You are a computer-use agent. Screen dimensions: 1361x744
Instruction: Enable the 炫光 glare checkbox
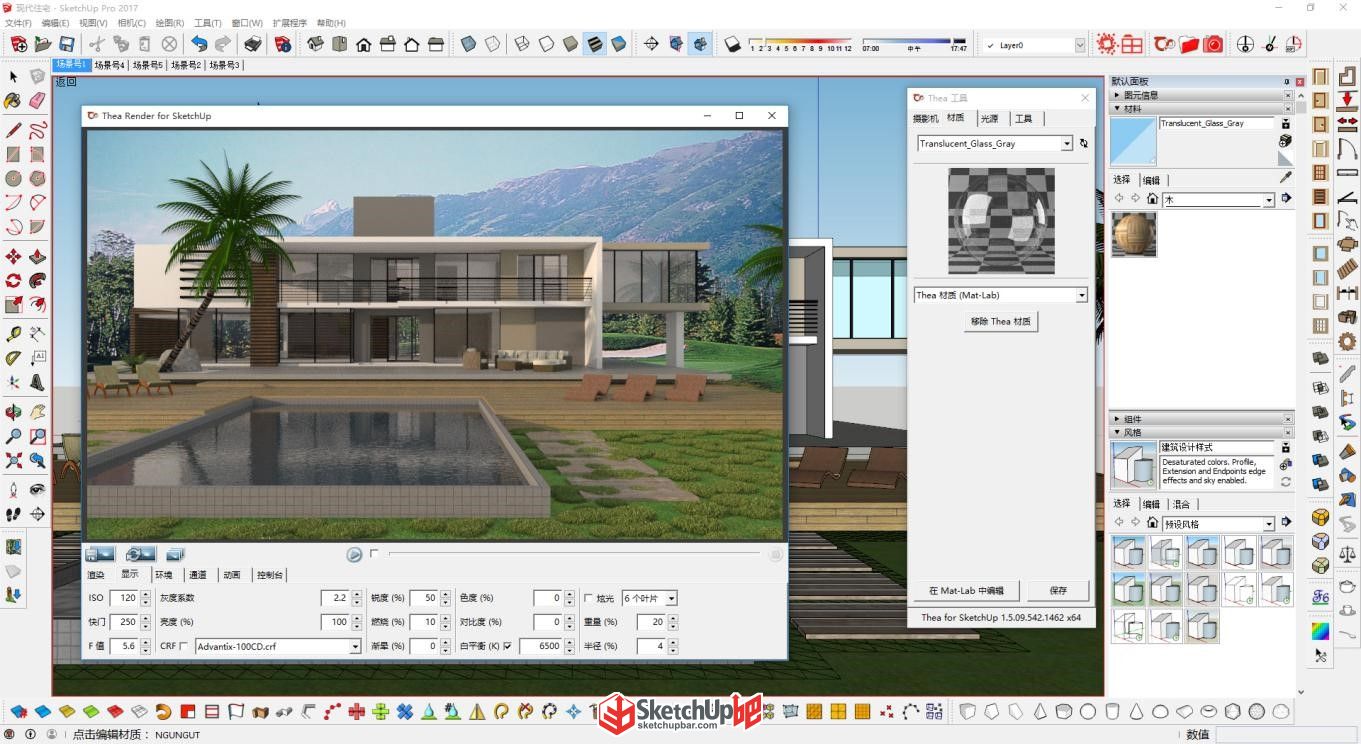coord(588,598)
